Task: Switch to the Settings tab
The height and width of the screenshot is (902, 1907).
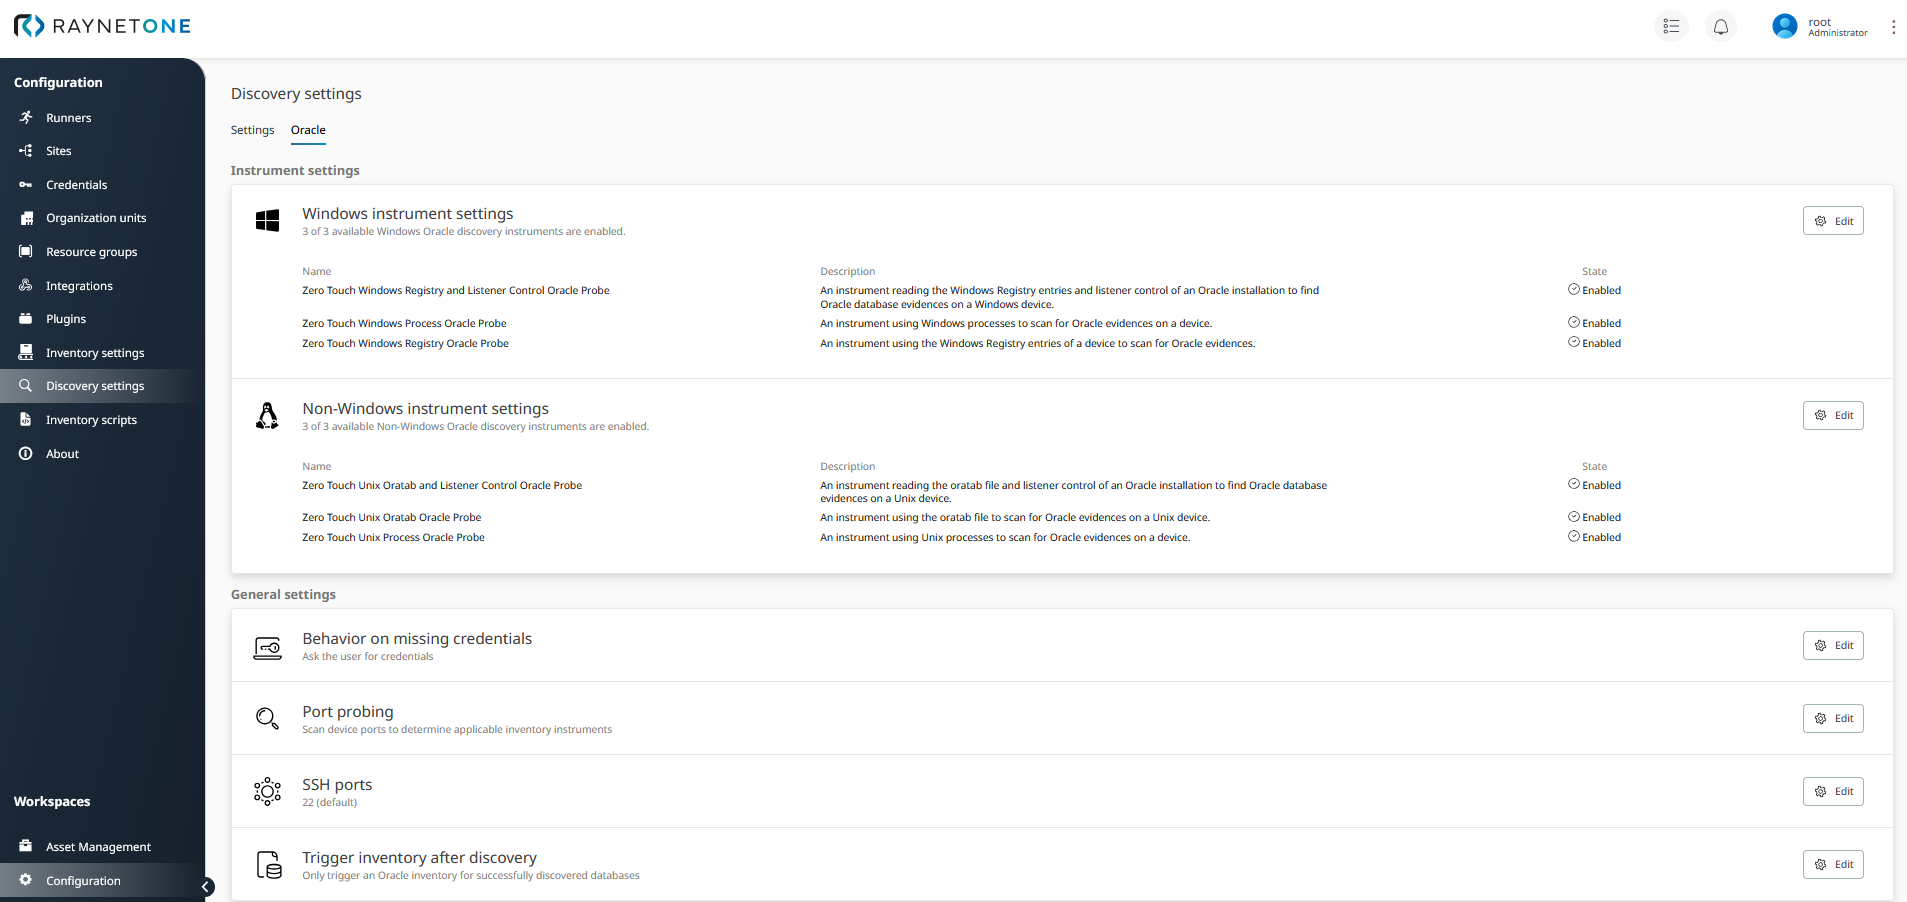Action: click(x=252, y=130)
